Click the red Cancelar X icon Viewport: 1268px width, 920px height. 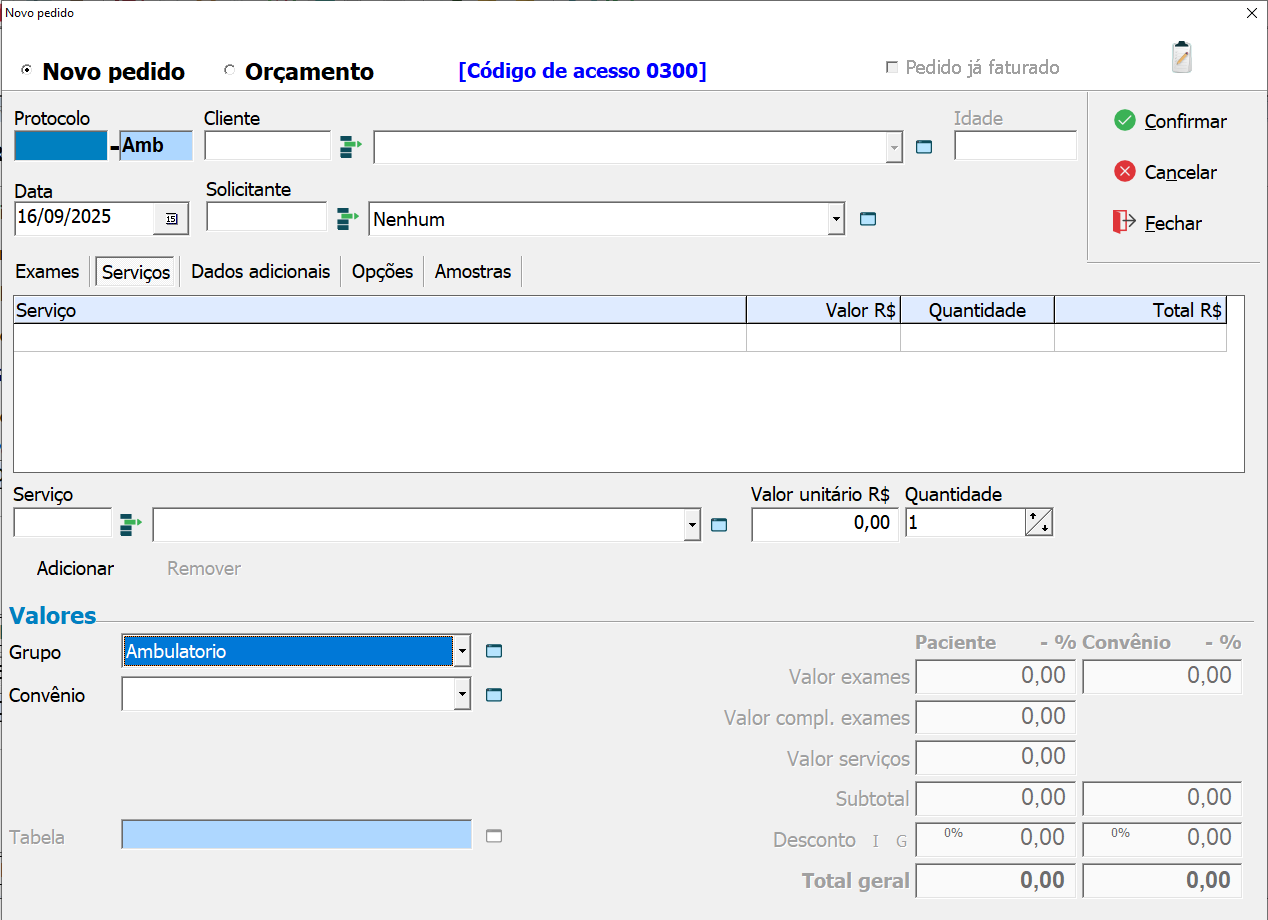pos(1125,171)
